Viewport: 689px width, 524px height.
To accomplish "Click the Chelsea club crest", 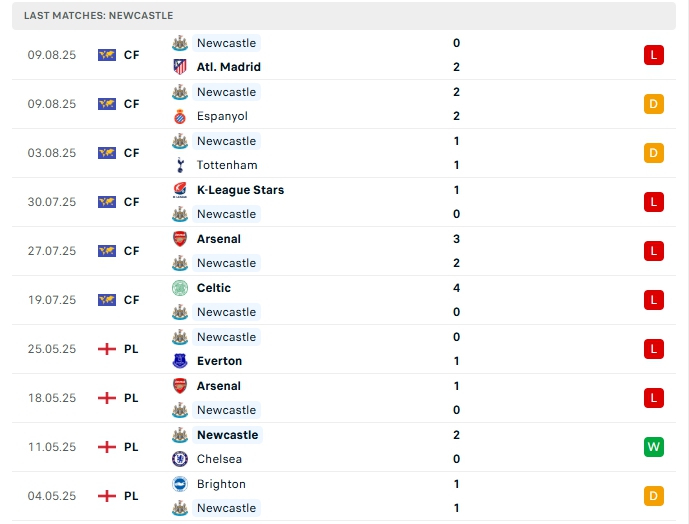I will (180, 459).
